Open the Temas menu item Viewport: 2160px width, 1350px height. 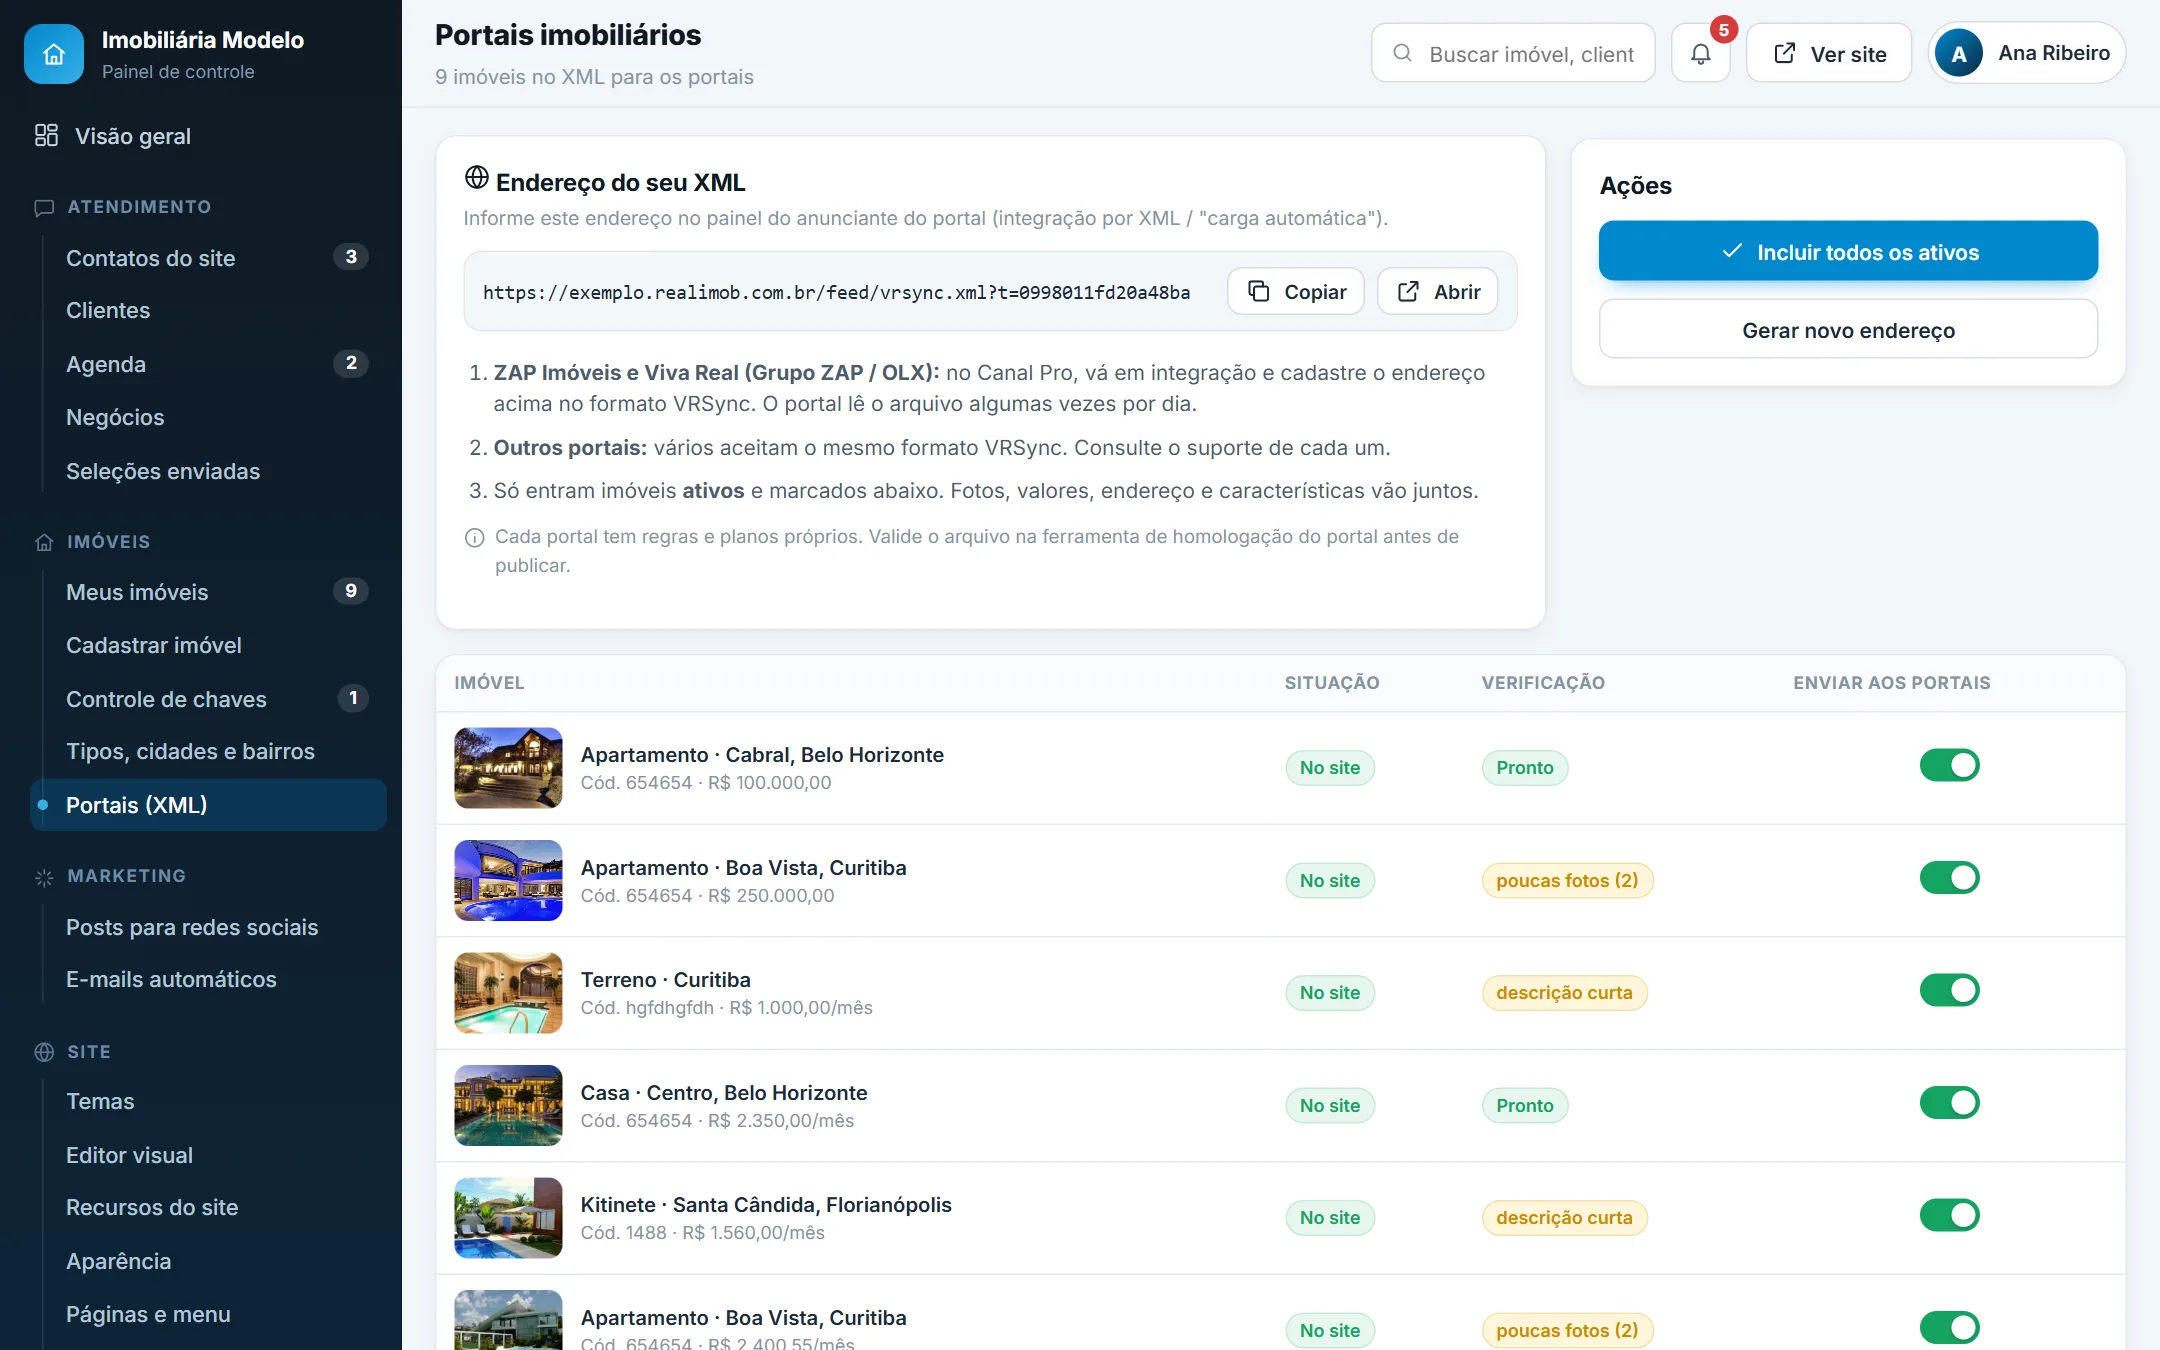tap(209, 1101)
